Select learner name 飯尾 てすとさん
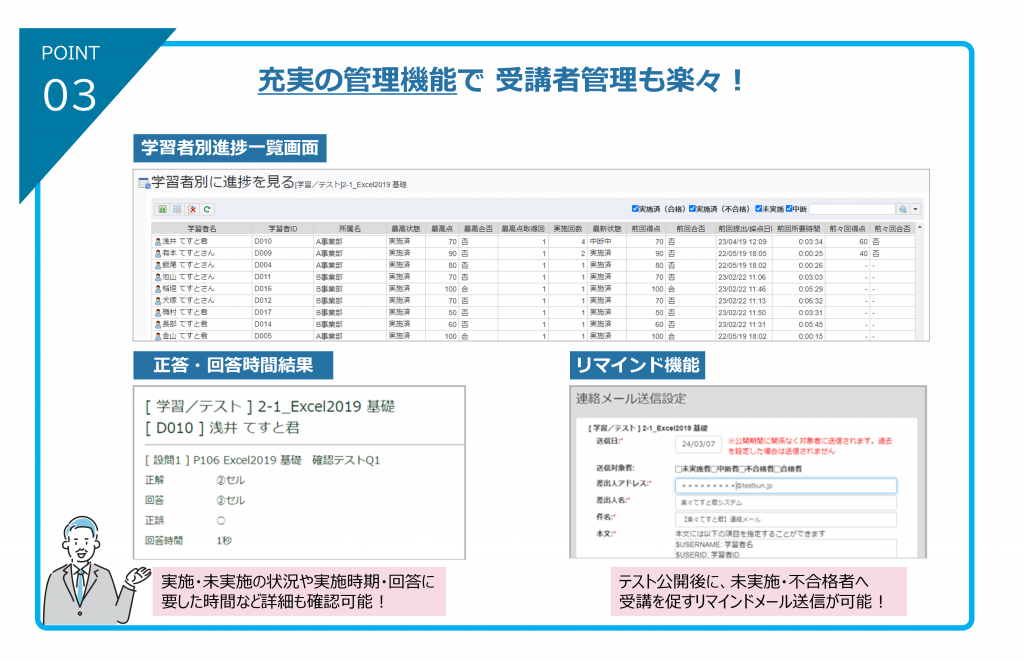The height and width of the screenshot is (662, 1024). click(x=188, y=265)
